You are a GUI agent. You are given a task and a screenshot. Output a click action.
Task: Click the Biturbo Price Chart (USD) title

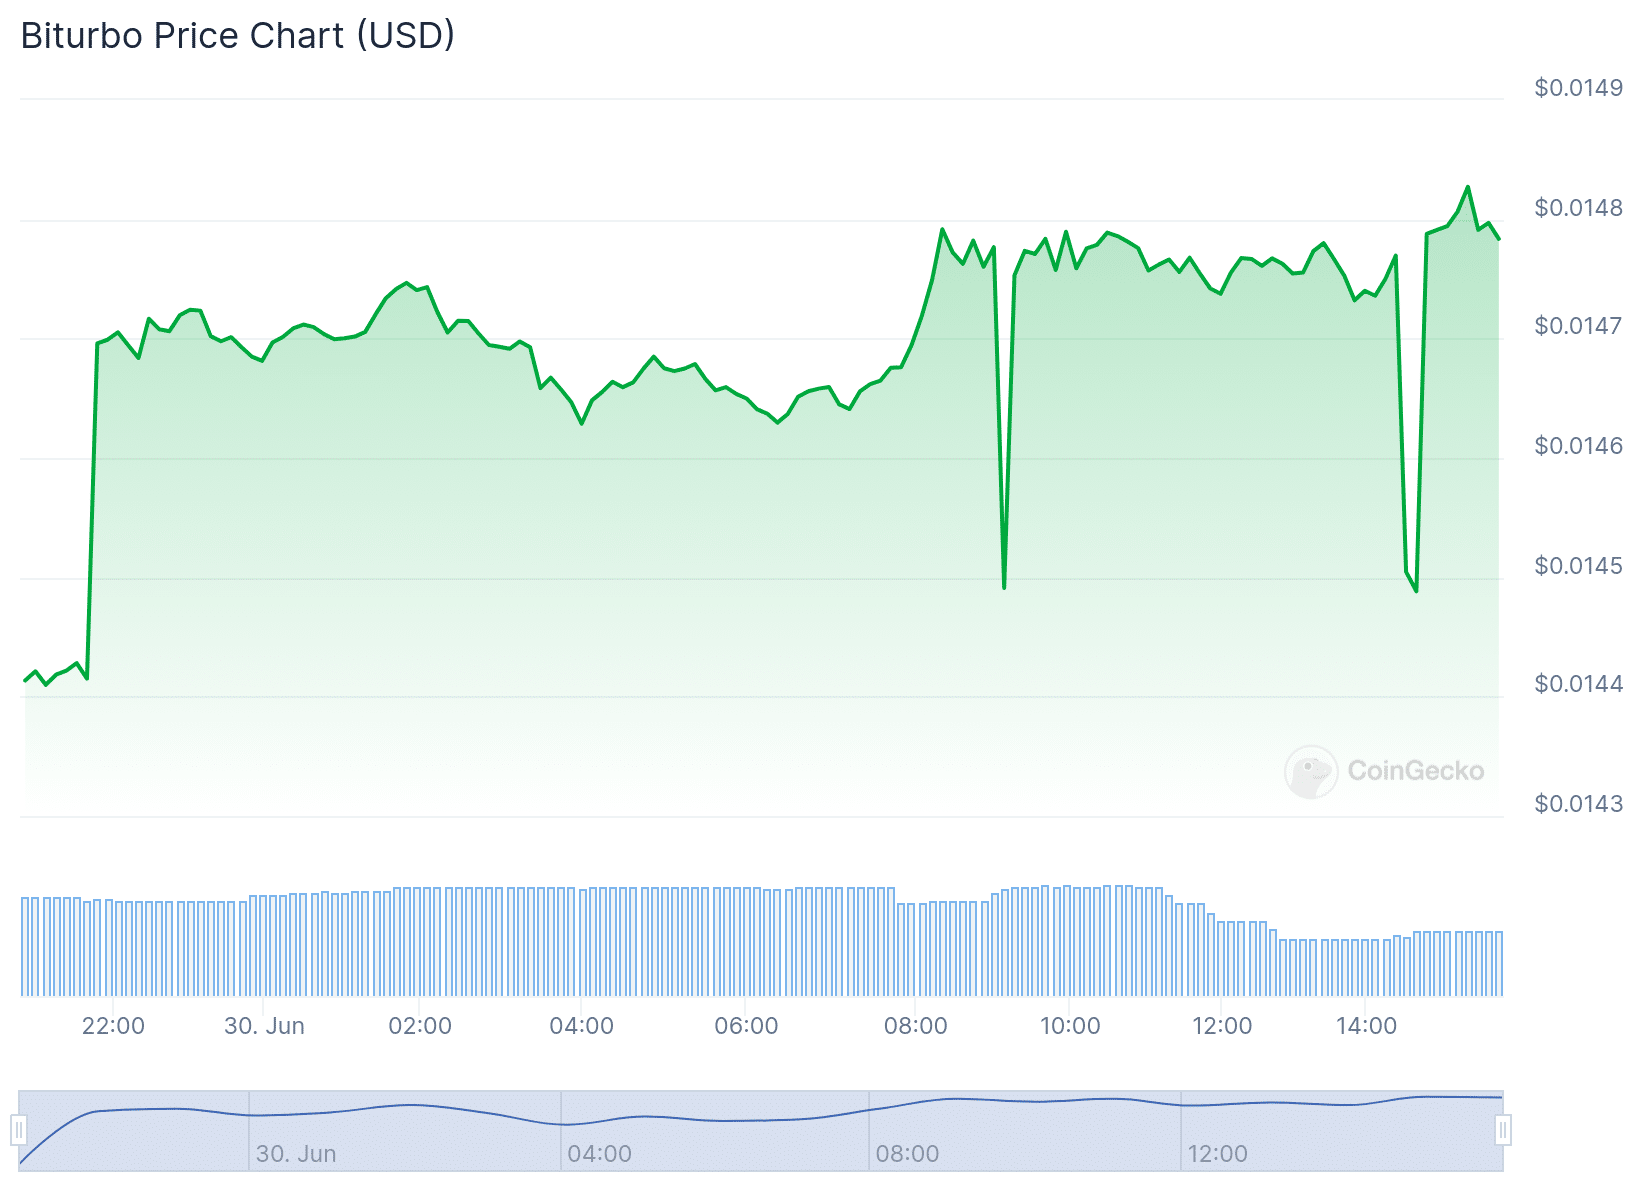pos(238,36)
